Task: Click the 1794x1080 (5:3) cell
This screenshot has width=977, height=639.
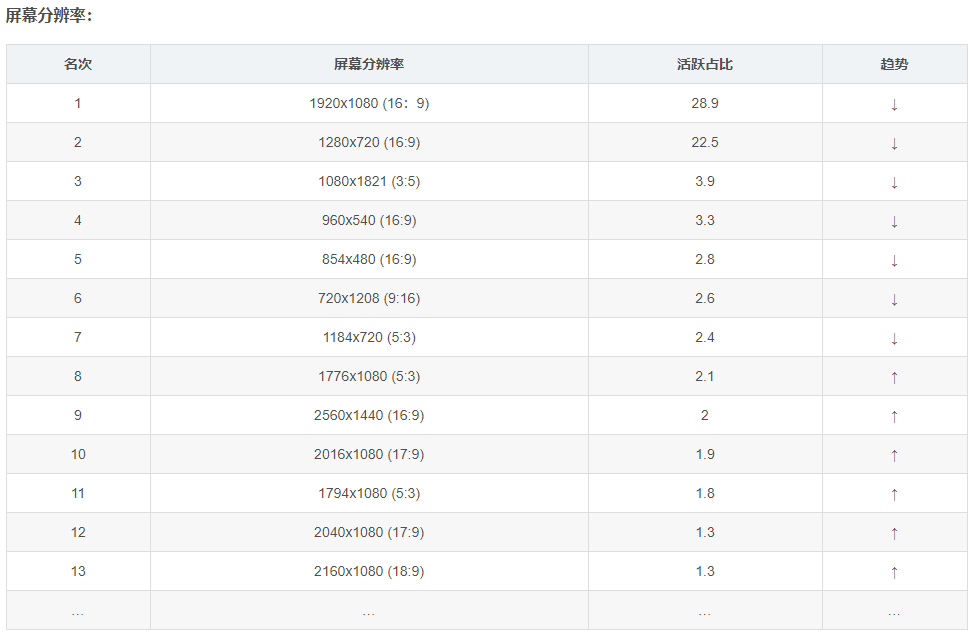Action: tap(369, 493)
